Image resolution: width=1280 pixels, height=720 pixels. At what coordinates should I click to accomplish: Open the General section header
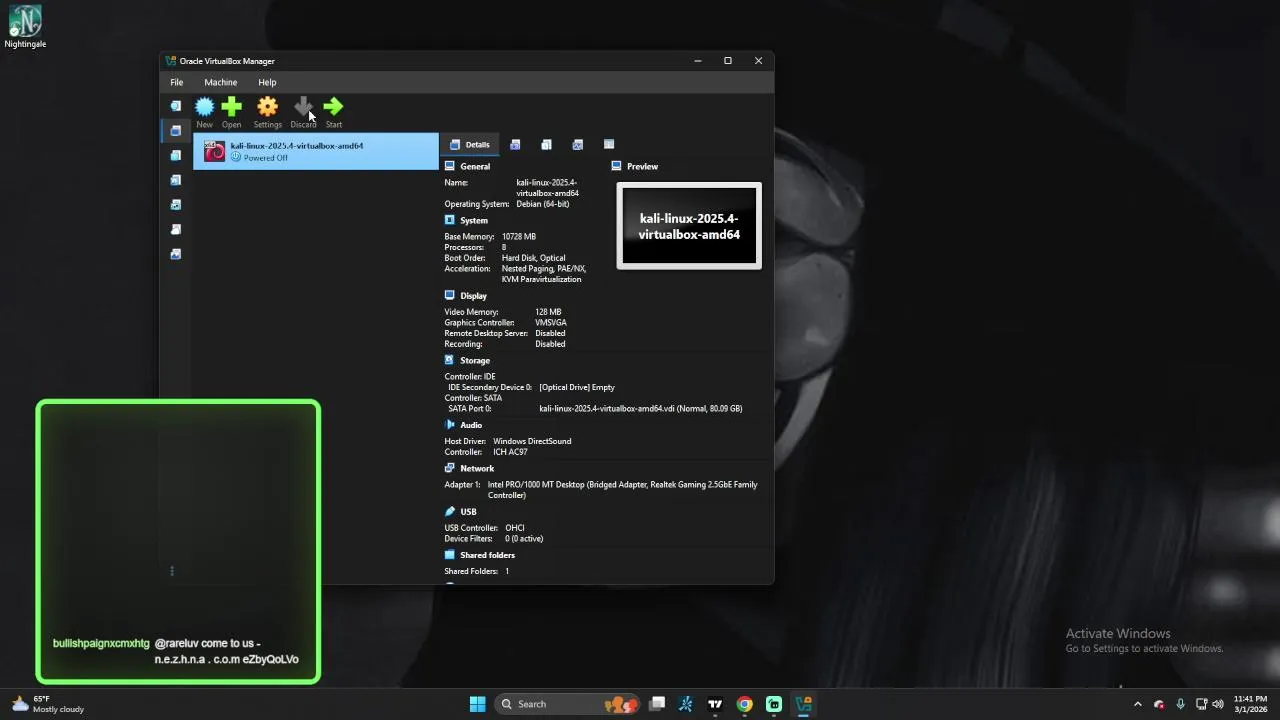point(475,166)
